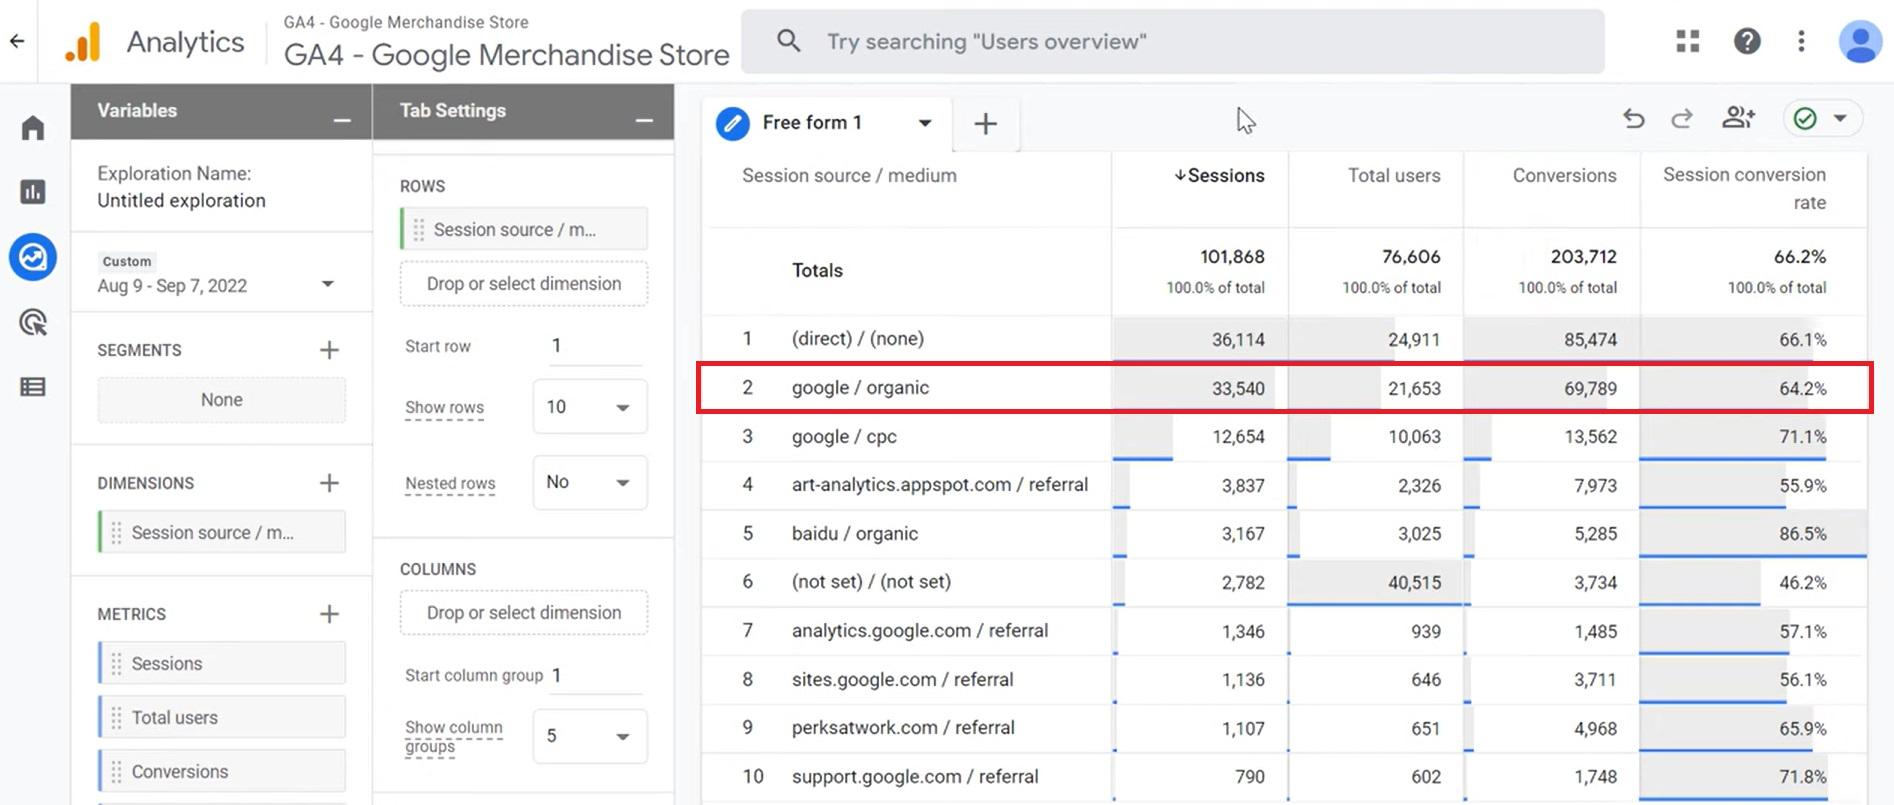Open the Google apps grid icon
1894x805 pixels.
(x=1688, y=41)
